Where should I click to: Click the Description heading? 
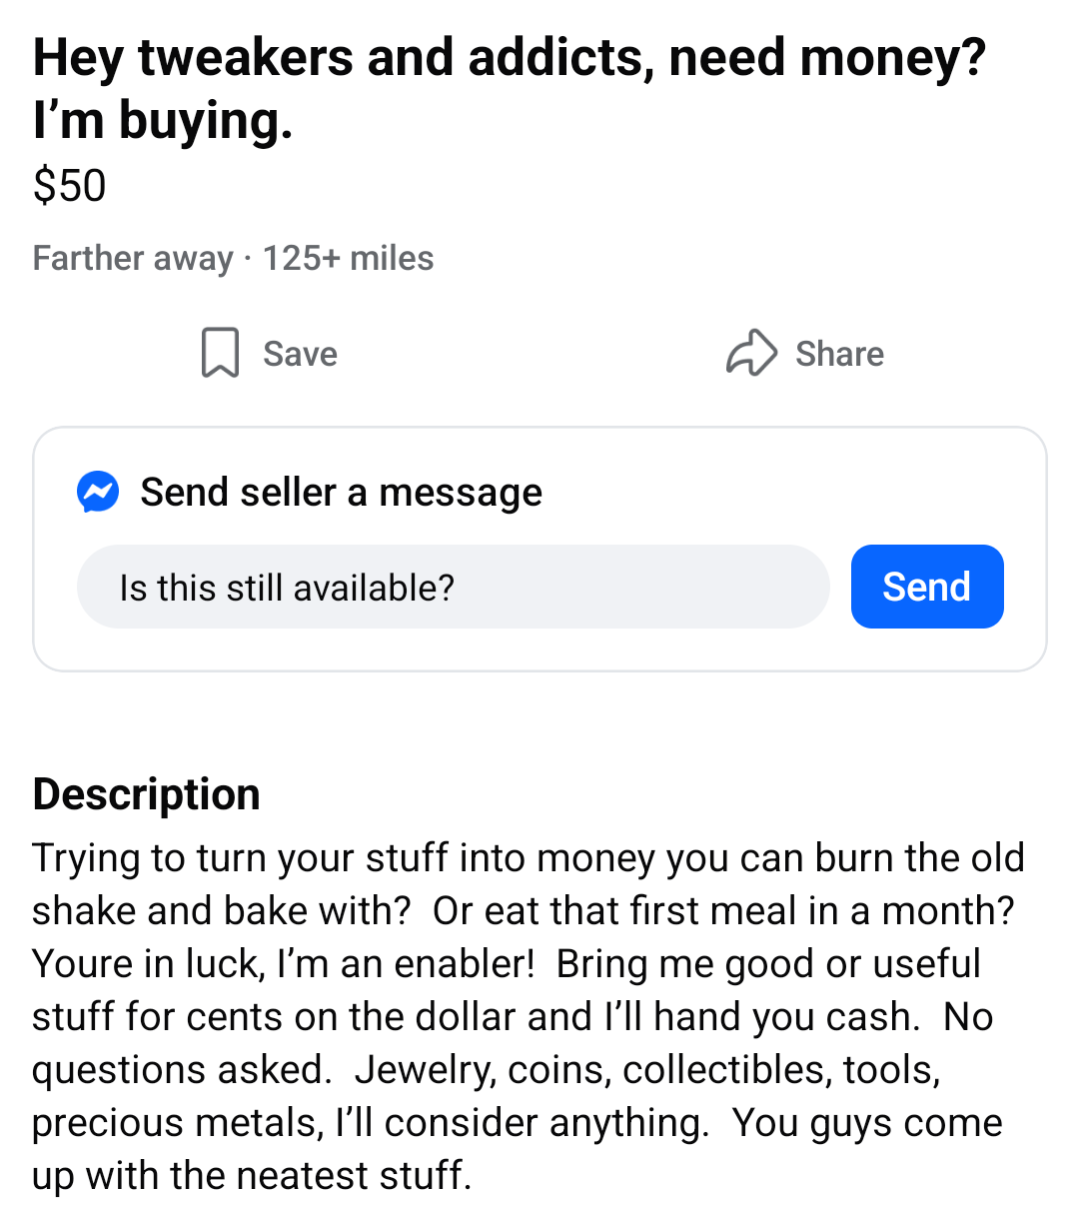pyautogui.click(x=147, y=794)
